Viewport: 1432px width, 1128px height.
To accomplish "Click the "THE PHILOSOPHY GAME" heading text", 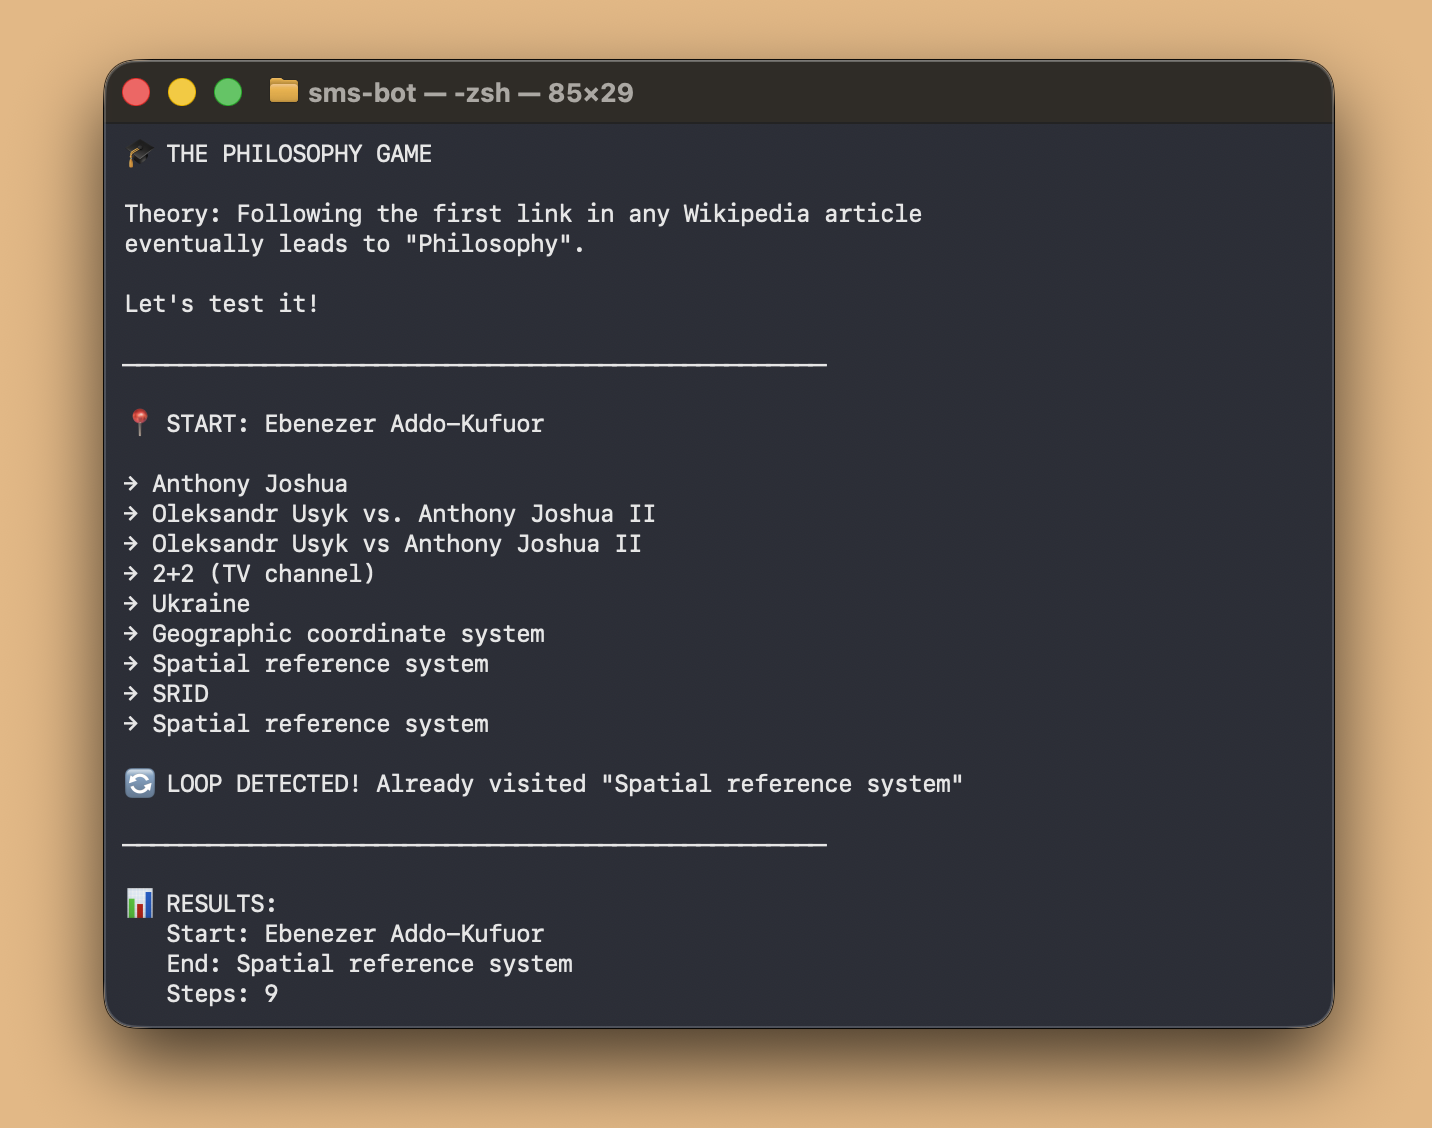I will [299, 154].
